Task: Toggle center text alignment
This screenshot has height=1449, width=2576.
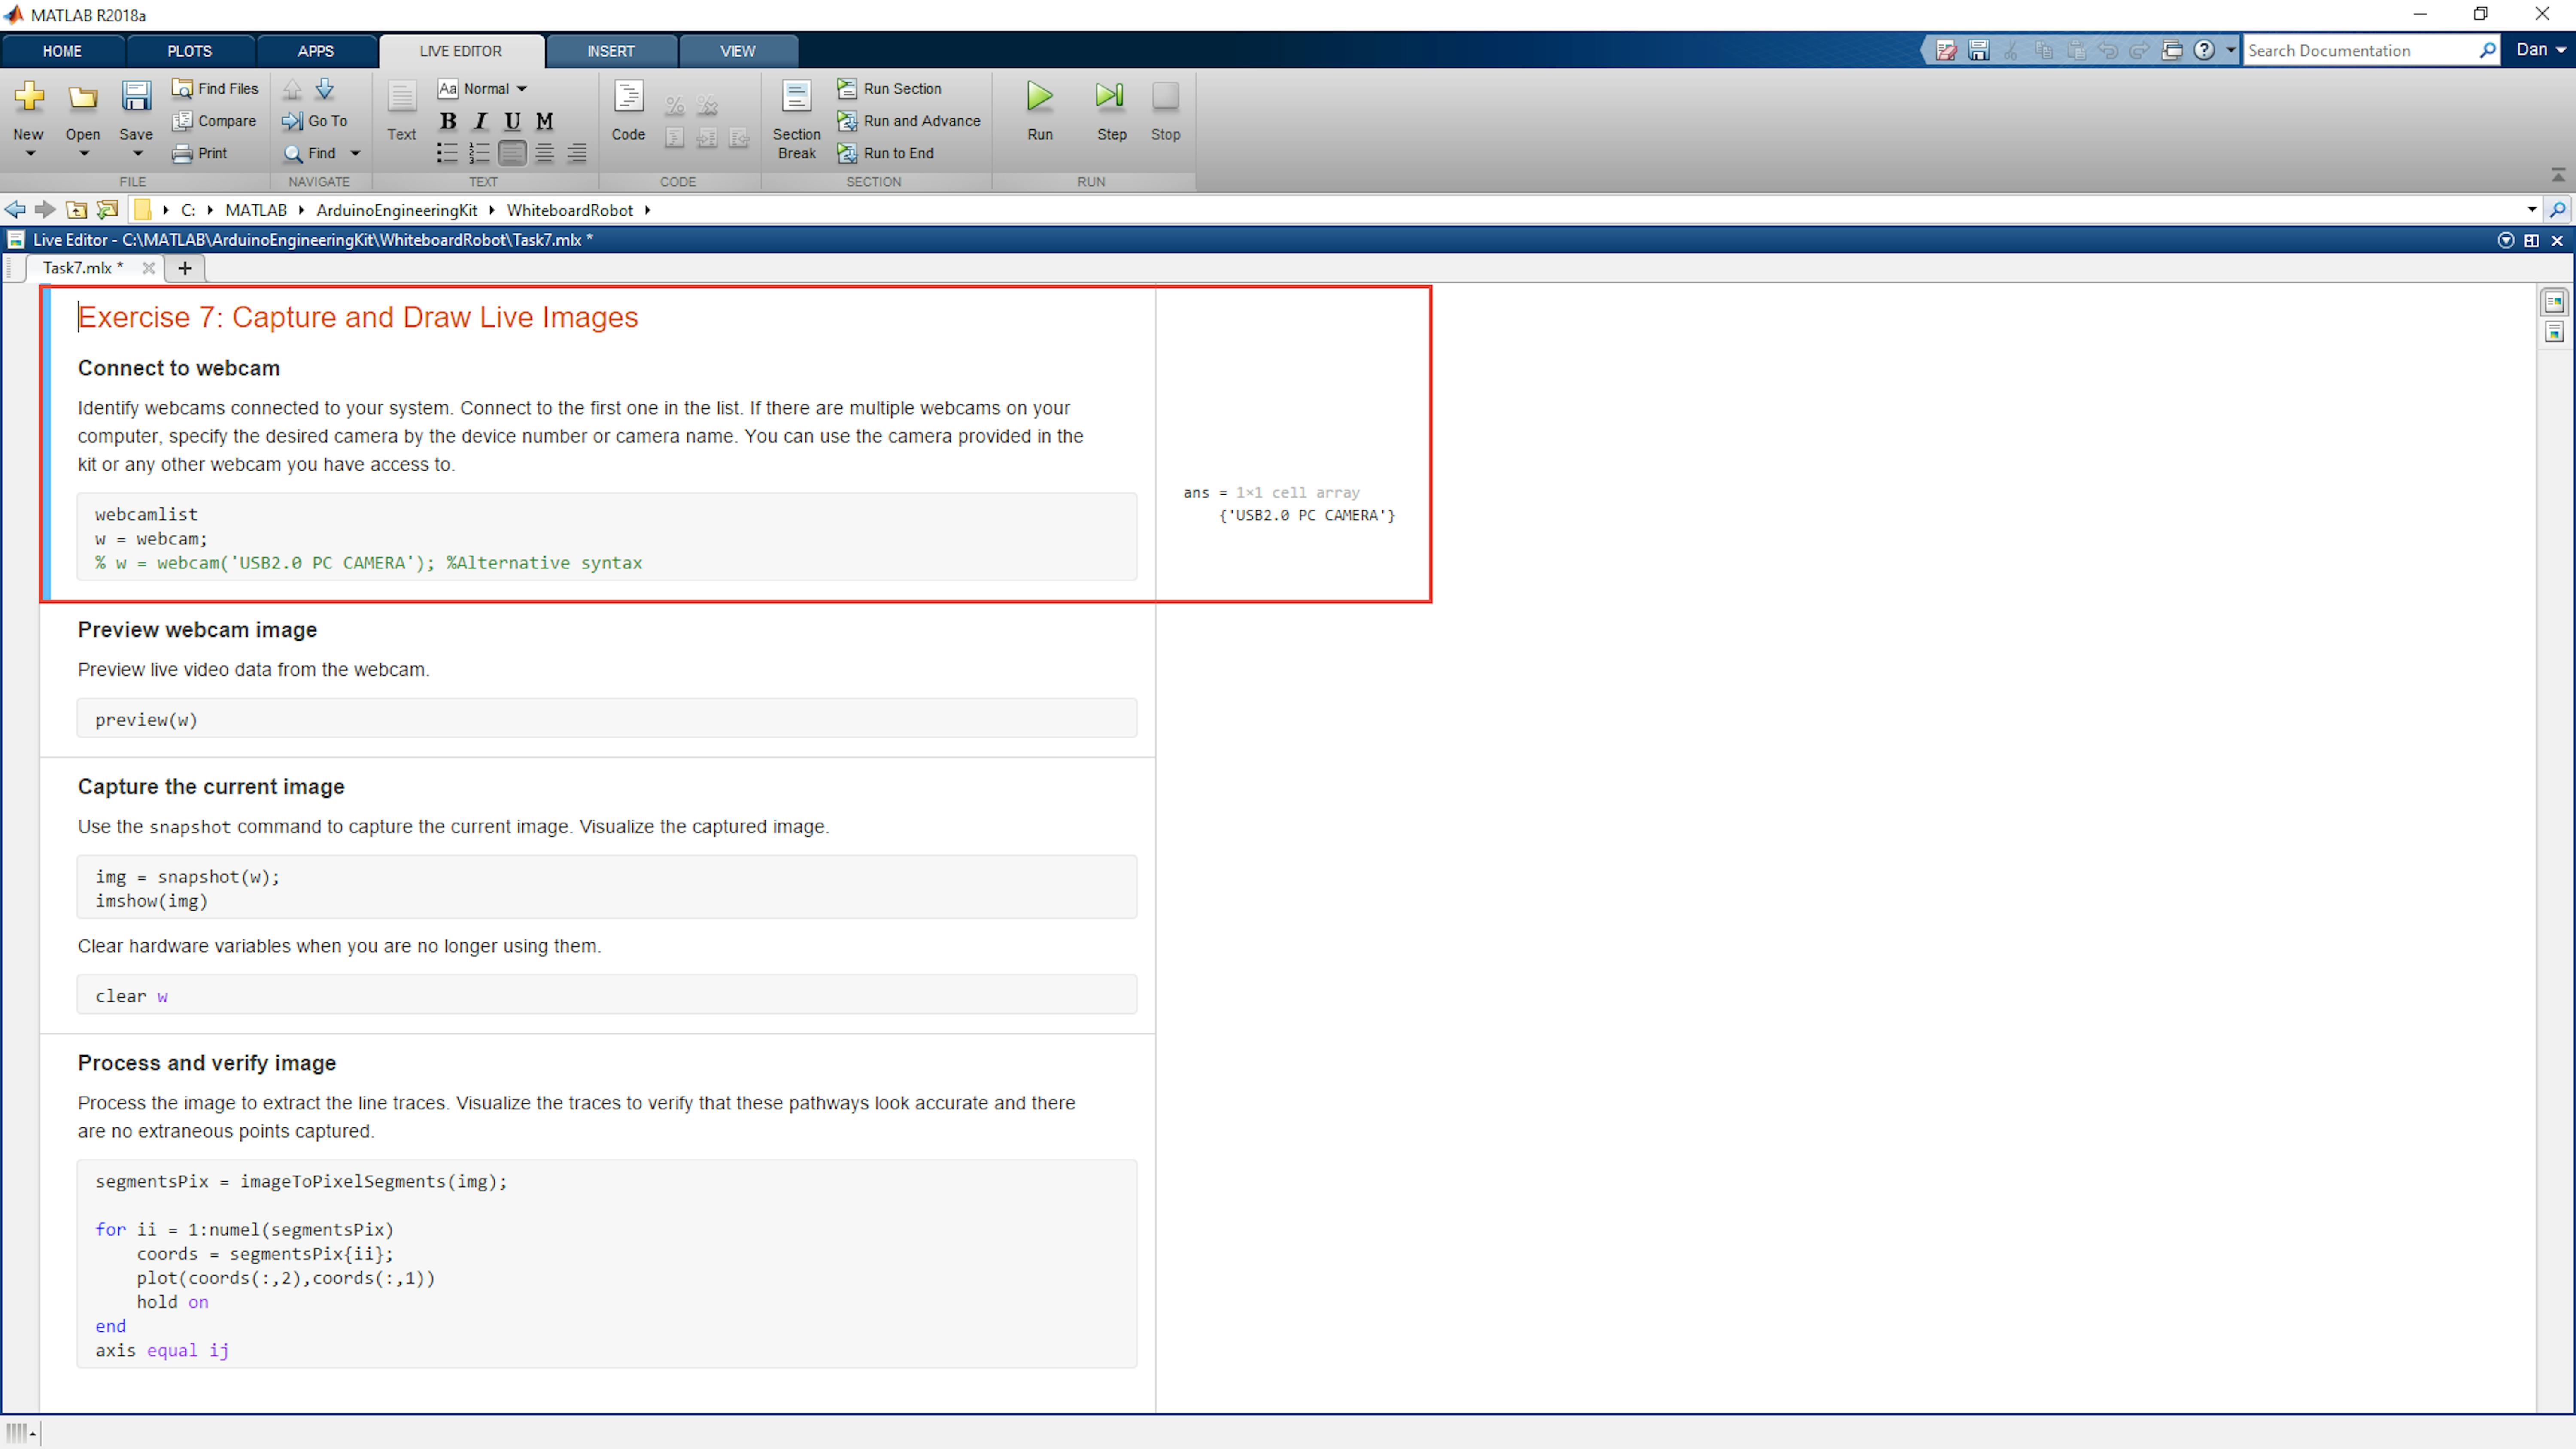Action: pos(544,153)
